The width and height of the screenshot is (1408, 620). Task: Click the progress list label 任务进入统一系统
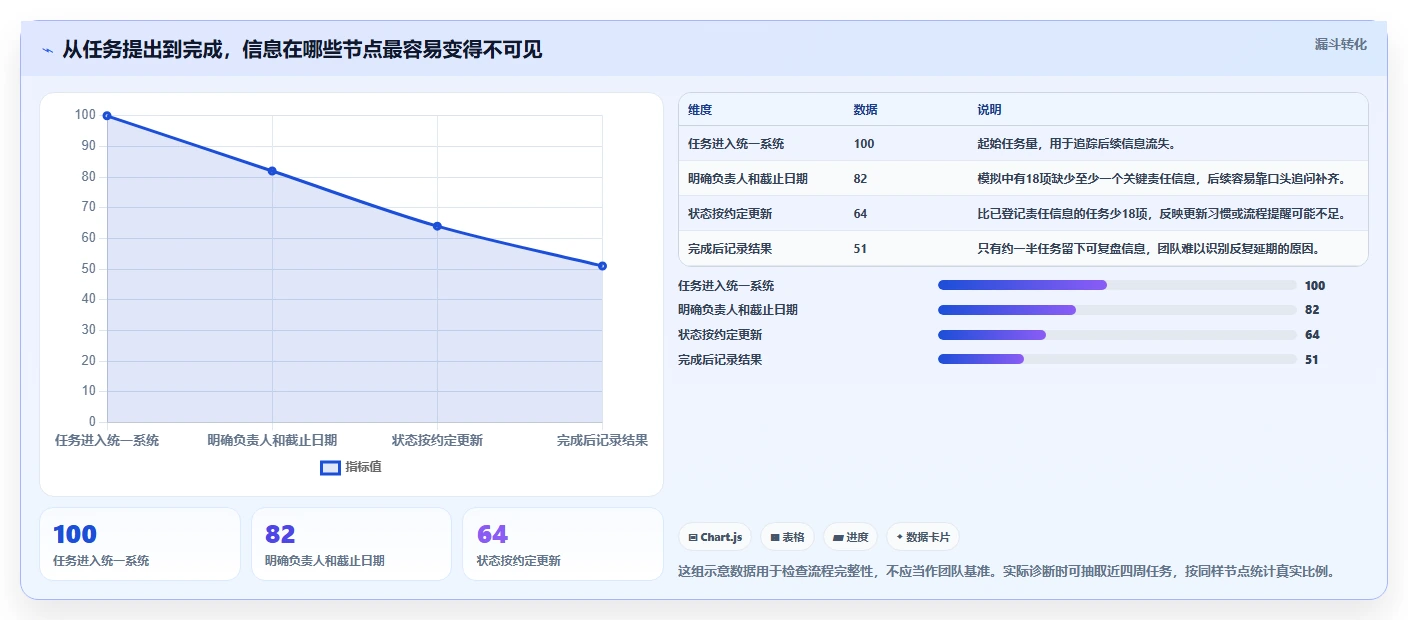[x=726, y=286]
